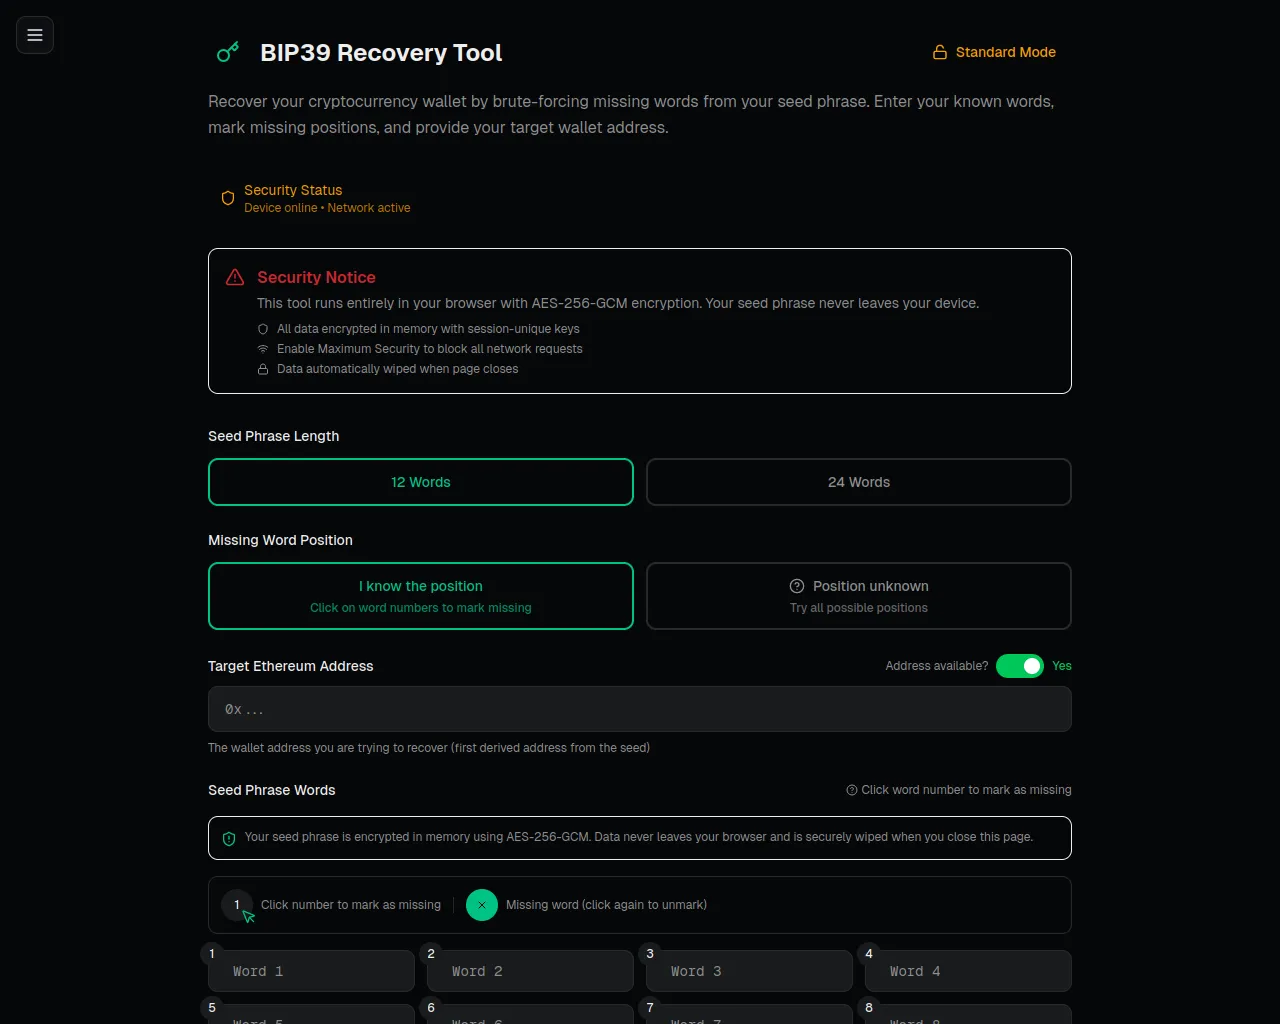1280x1024 pixels.
Task: Click the green key logo icon
Action: [x=228, y=52]
